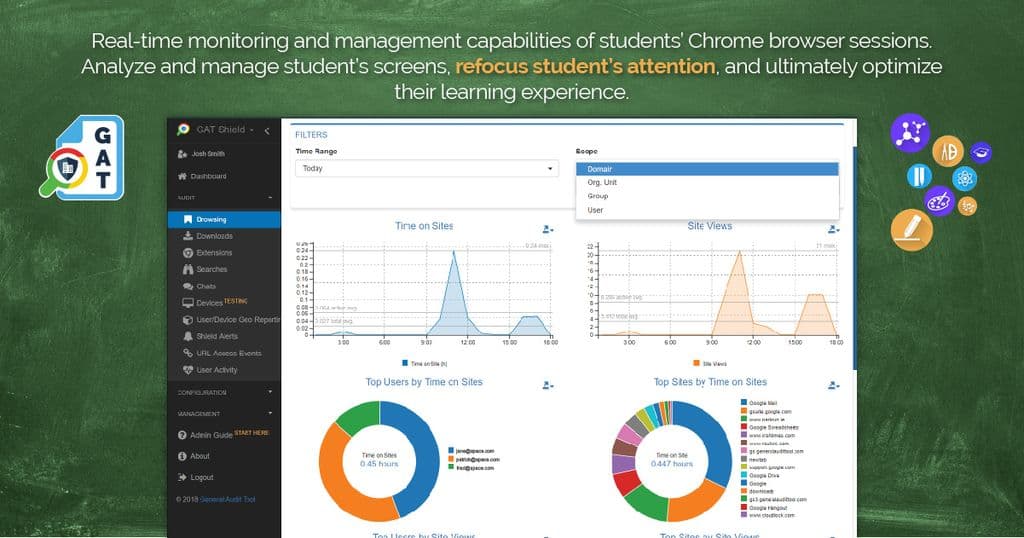Click the Browsing bookmark icon

click(188, 219)
